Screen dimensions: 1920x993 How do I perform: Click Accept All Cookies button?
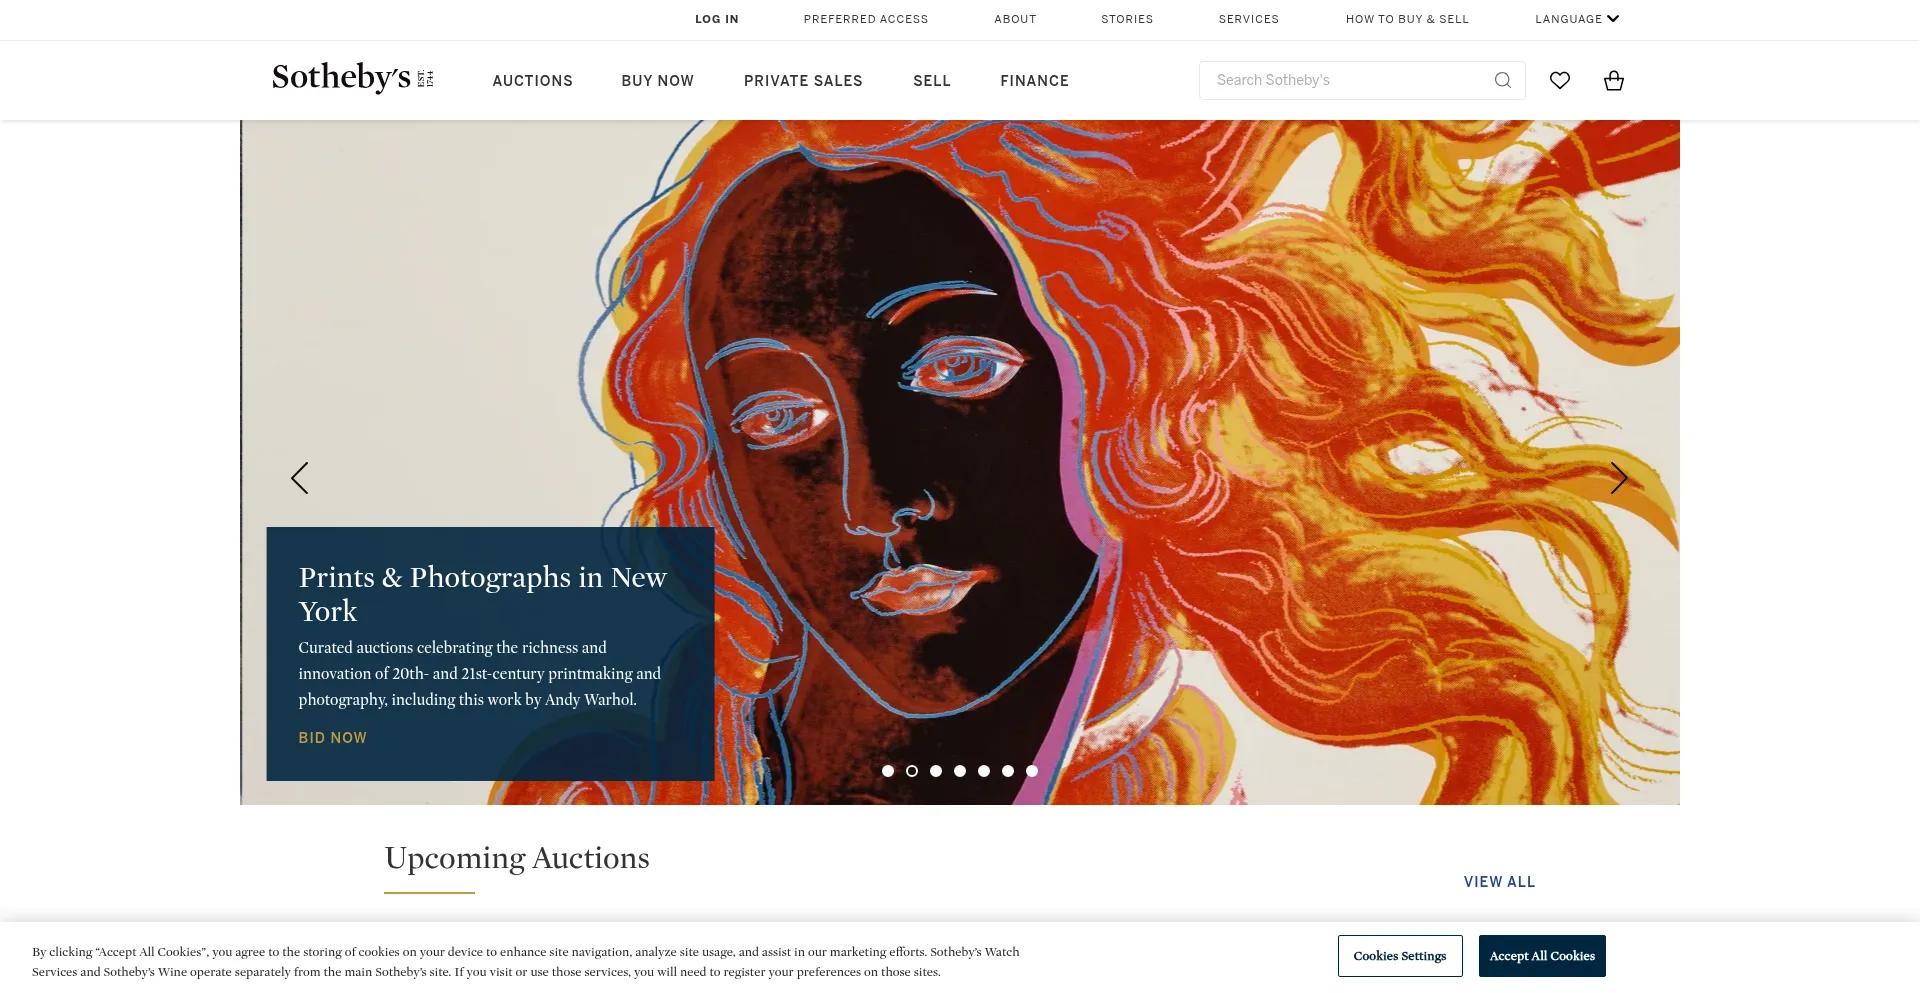[x=1542, y=956]
